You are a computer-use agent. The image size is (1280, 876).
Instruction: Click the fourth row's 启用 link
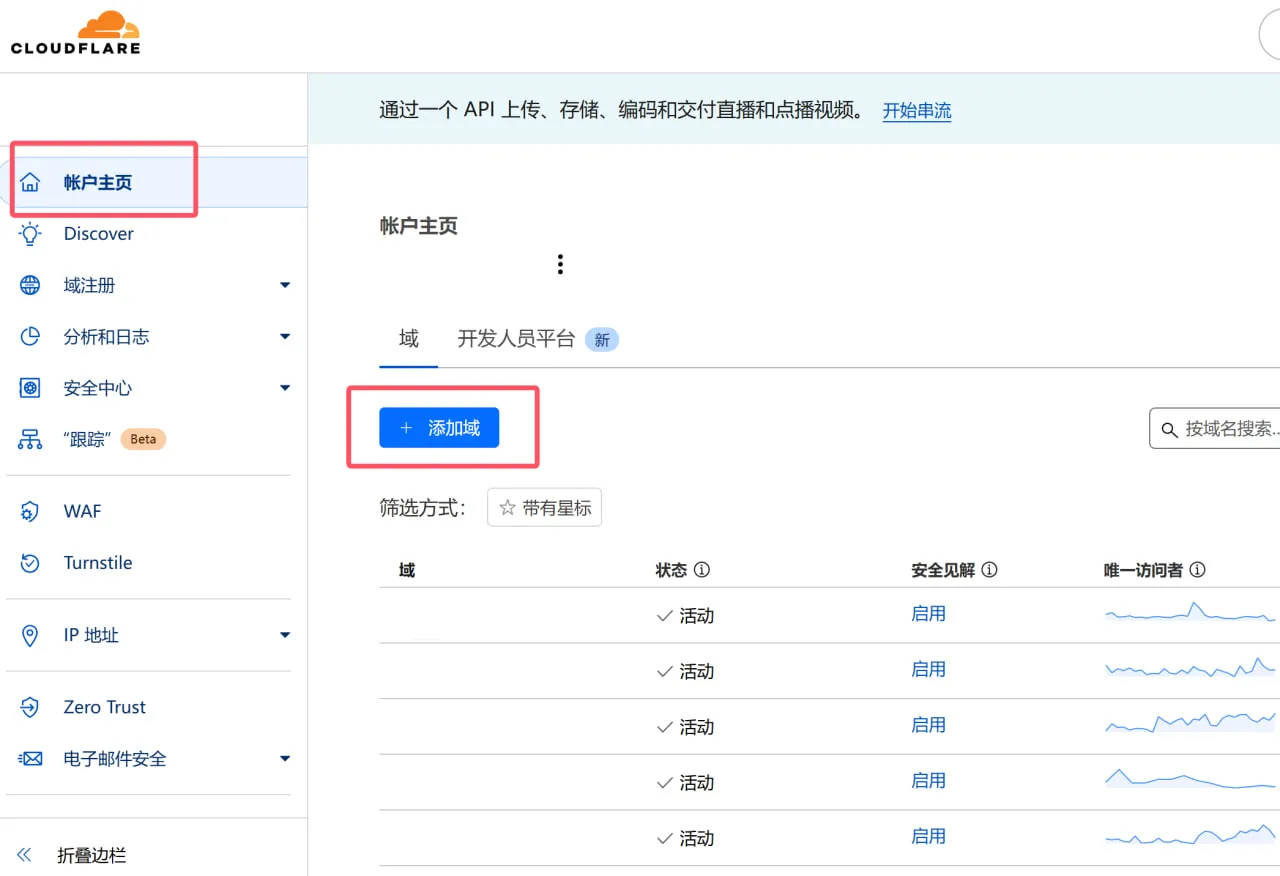point(928,781)
